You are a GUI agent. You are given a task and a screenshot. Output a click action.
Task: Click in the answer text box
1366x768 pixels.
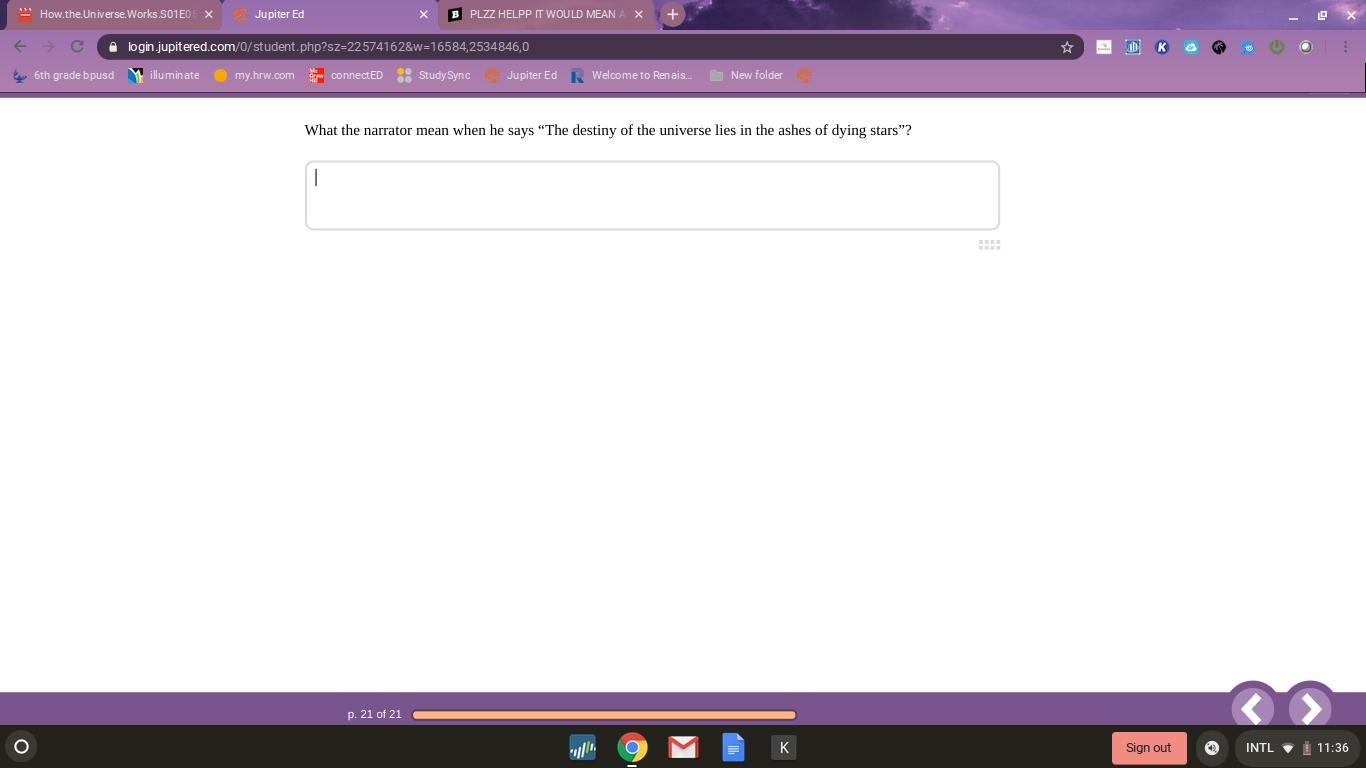[652, 195]
